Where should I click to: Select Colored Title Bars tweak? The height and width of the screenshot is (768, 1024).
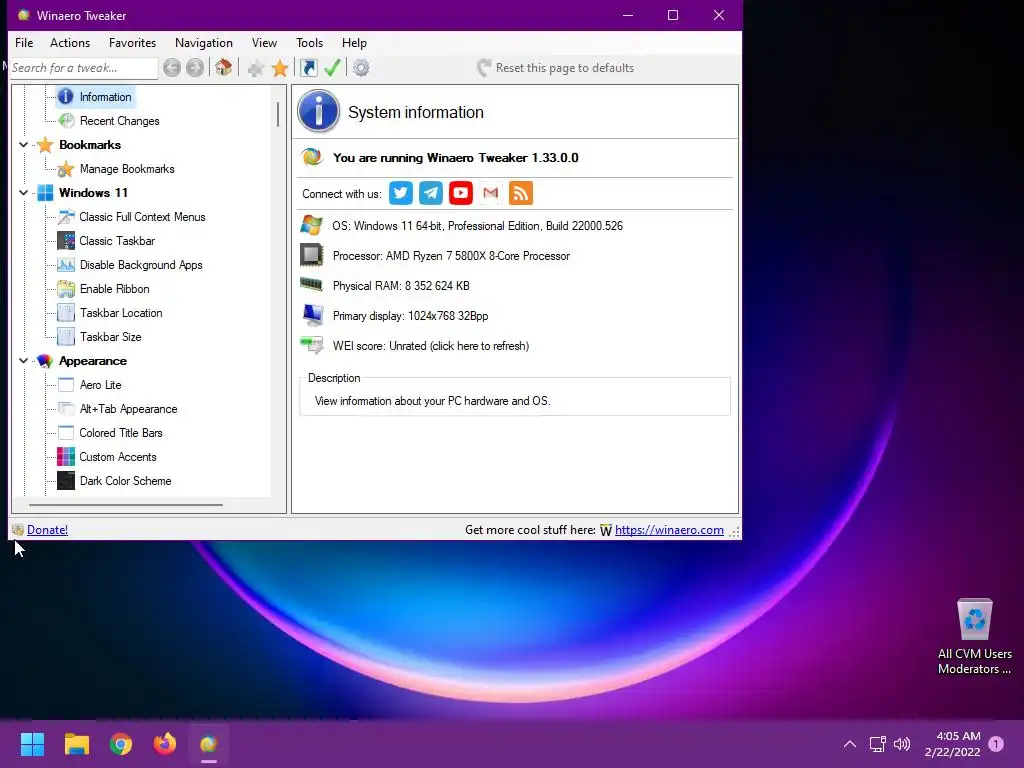(121, 433)
